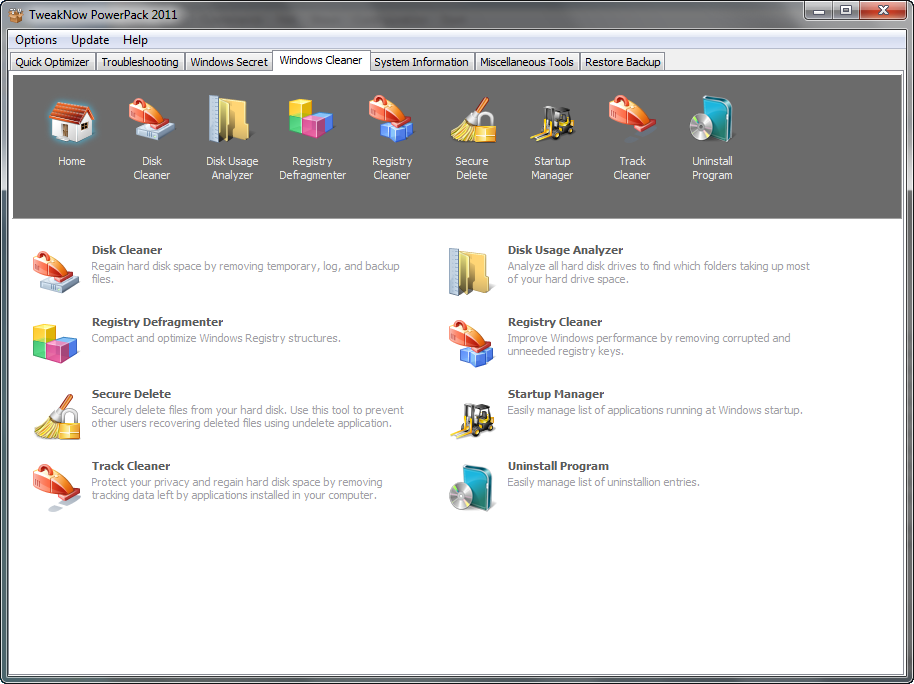Click the Registry Defragmenter cubes icon in list
This screenshot has height=684, width=914.
[55, 343]
